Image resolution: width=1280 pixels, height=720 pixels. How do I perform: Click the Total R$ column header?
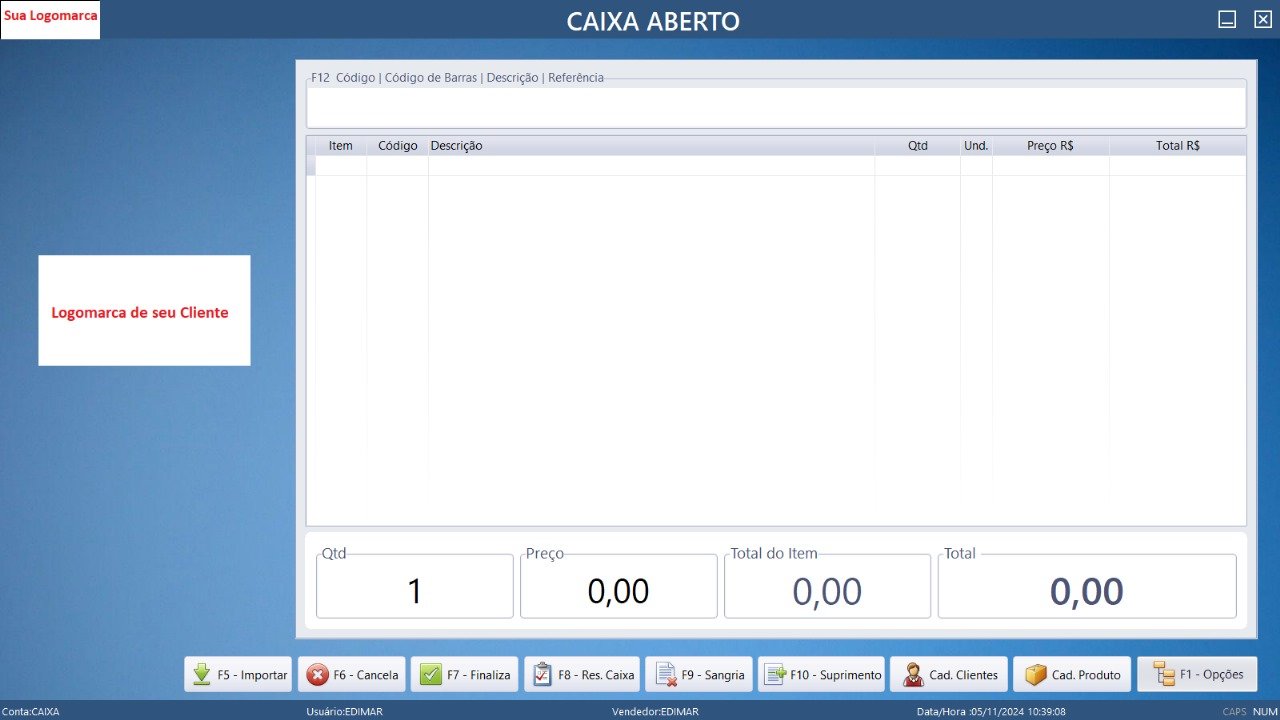[x=1177, y=146]
